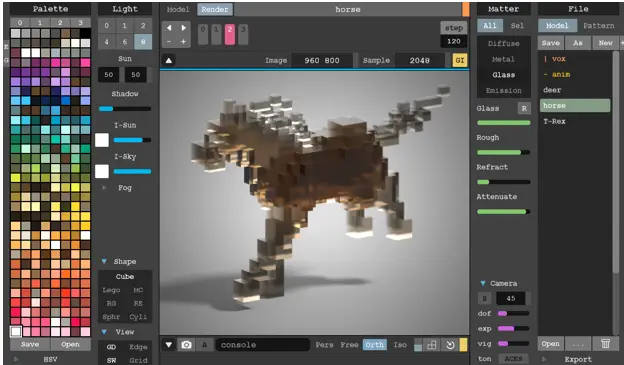Screen dimensions: 624x365
Task: Switch to the Model tab
Action: (178, 10)
